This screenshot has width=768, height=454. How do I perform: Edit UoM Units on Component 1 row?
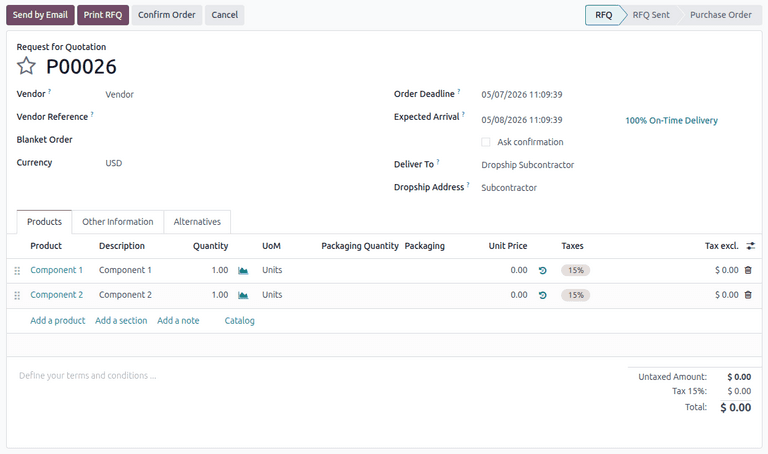(272, 270)
